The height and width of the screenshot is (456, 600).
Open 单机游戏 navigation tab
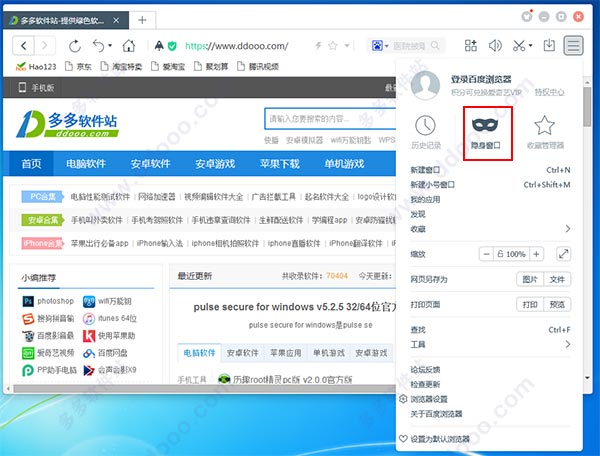(344, 164)
